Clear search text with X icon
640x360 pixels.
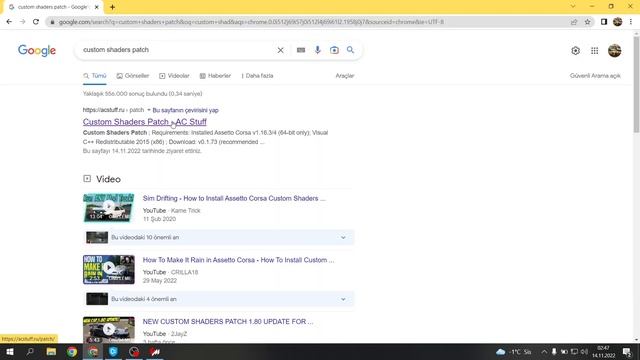(280, 50)
